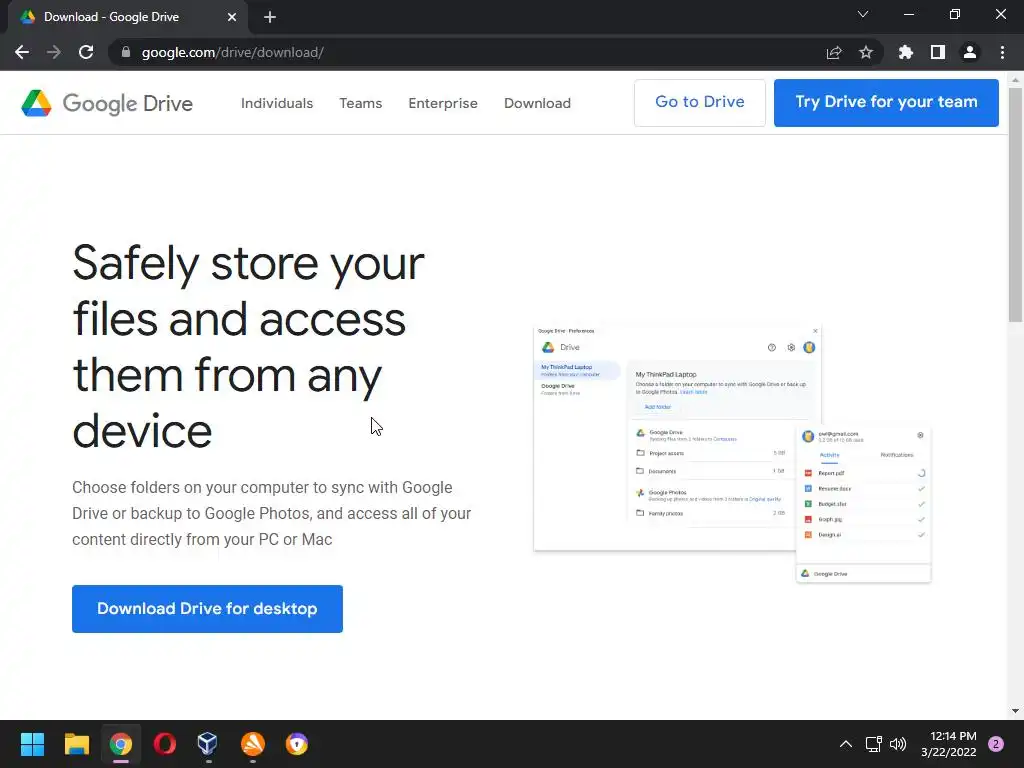1024x768 pixels.
Task: Click Download Drive for desktop button
Action: click(207, 609)
